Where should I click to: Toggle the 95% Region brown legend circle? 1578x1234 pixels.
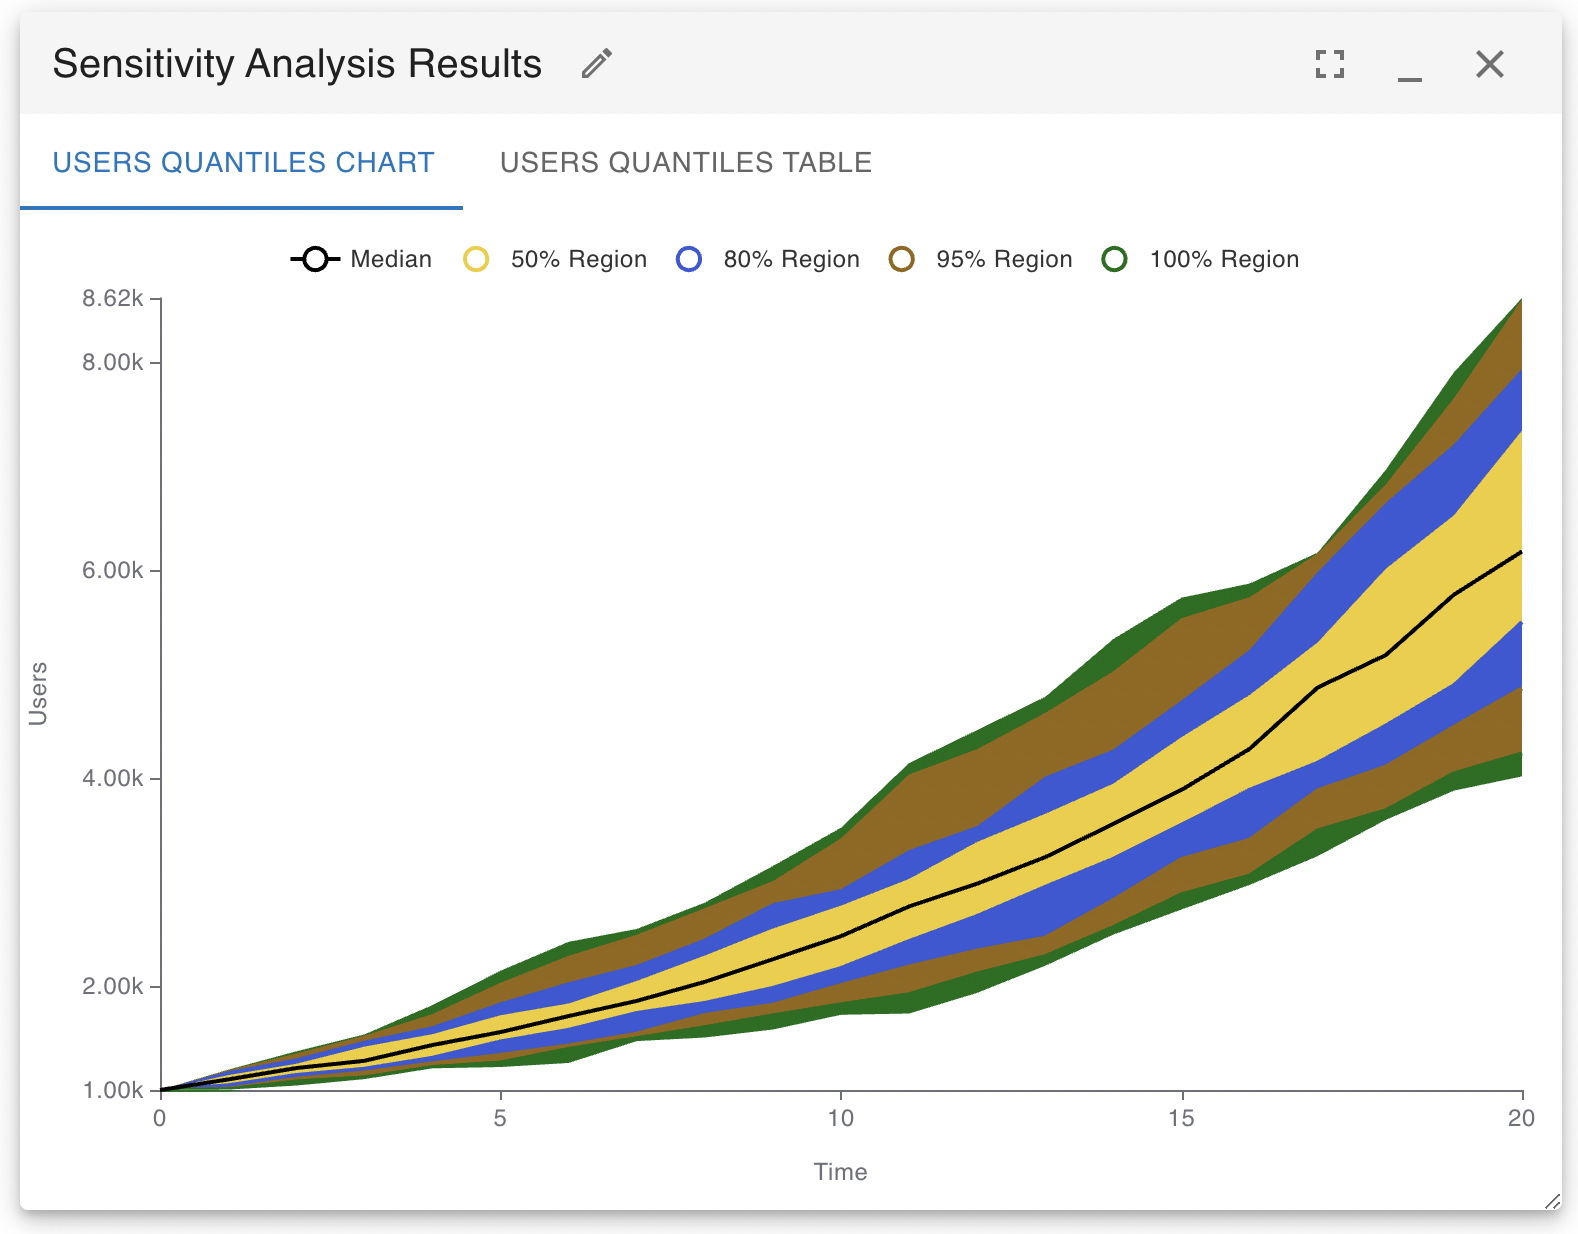click(902, 259)
